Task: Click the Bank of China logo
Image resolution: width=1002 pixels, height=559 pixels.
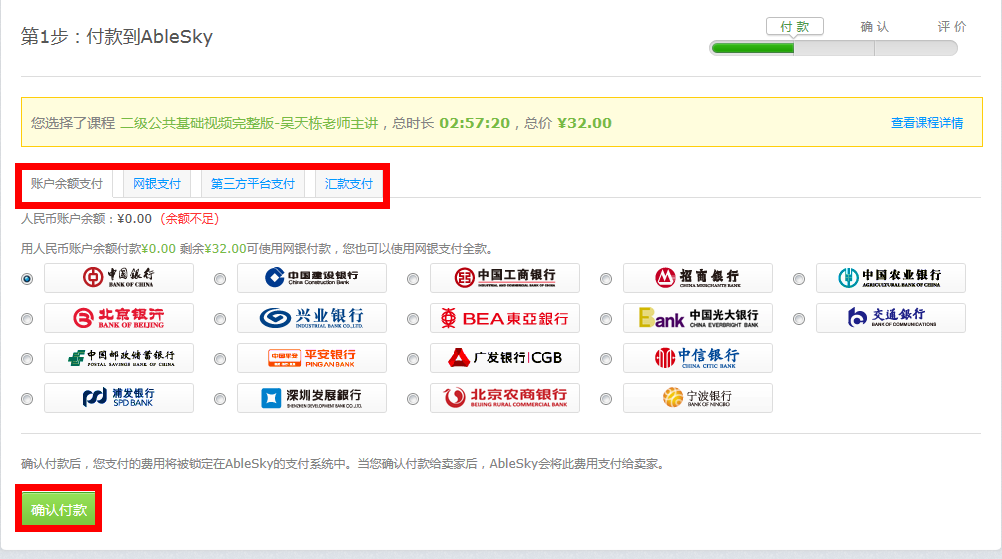Action: point(119,278)
